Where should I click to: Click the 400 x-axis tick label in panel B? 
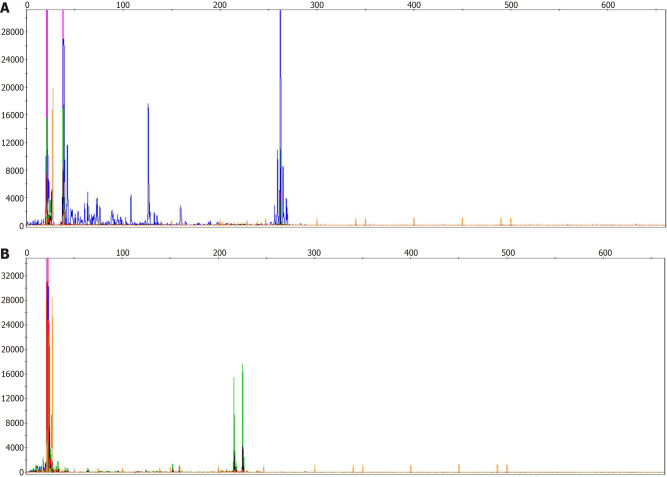pyautogui.click(x=411, y=253)
